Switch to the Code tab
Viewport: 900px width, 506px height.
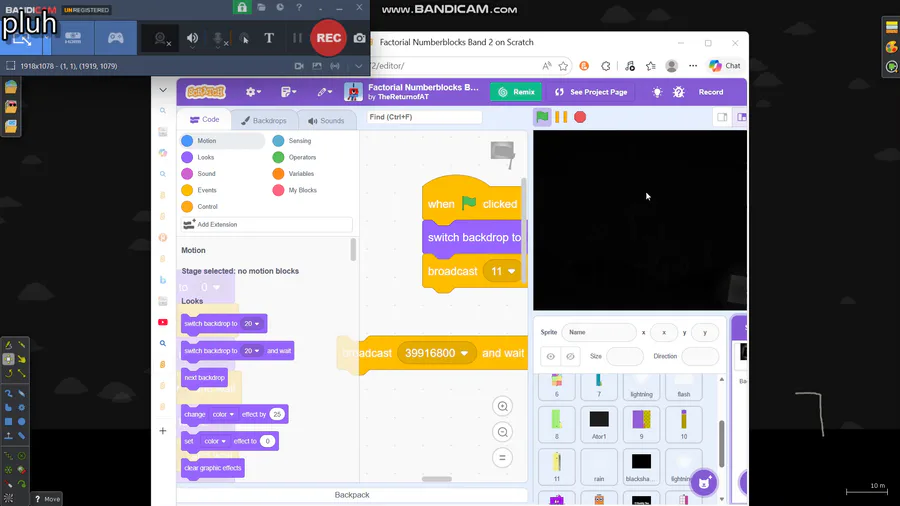click(x=205, y=120)
